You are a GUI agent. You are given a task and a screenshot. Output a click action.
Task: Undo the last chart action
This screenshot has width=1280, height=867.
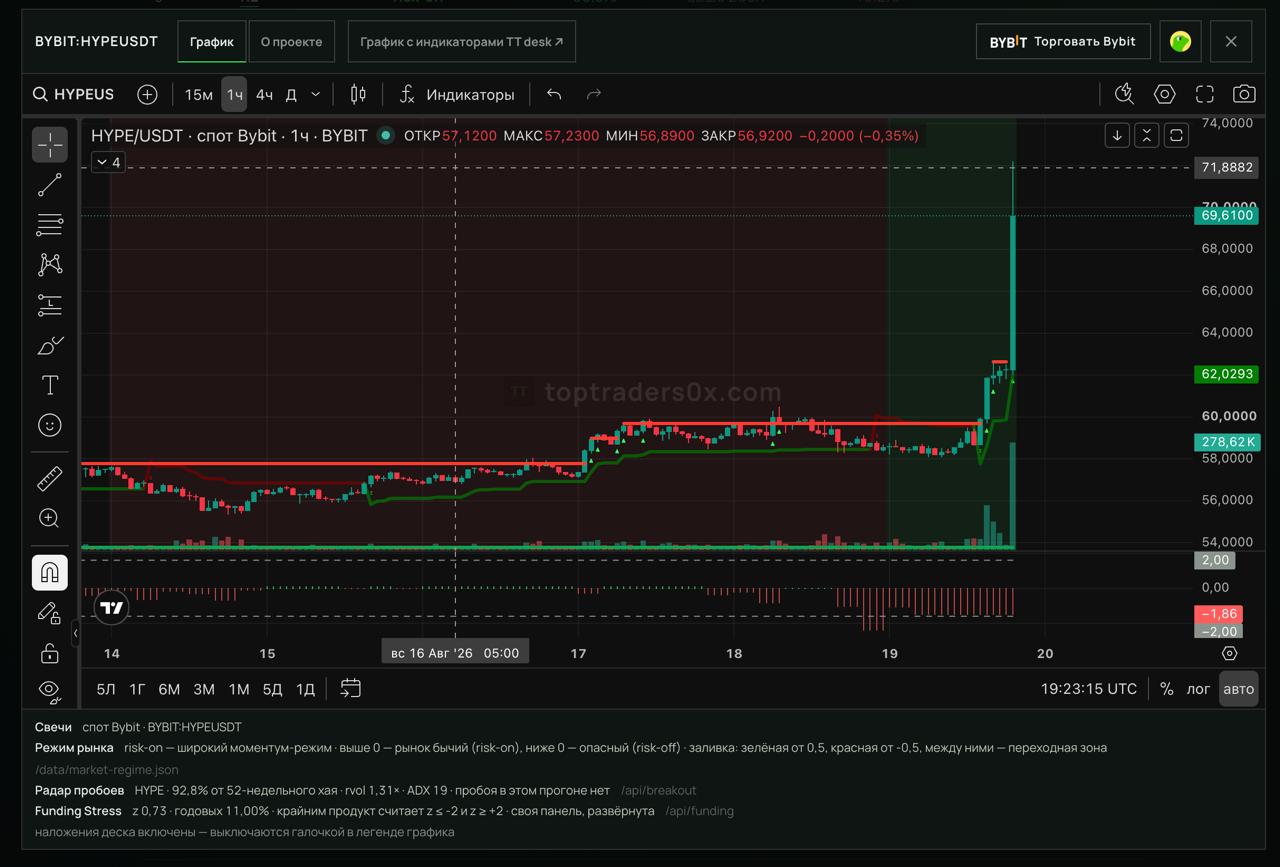click(x=554, y=94)
